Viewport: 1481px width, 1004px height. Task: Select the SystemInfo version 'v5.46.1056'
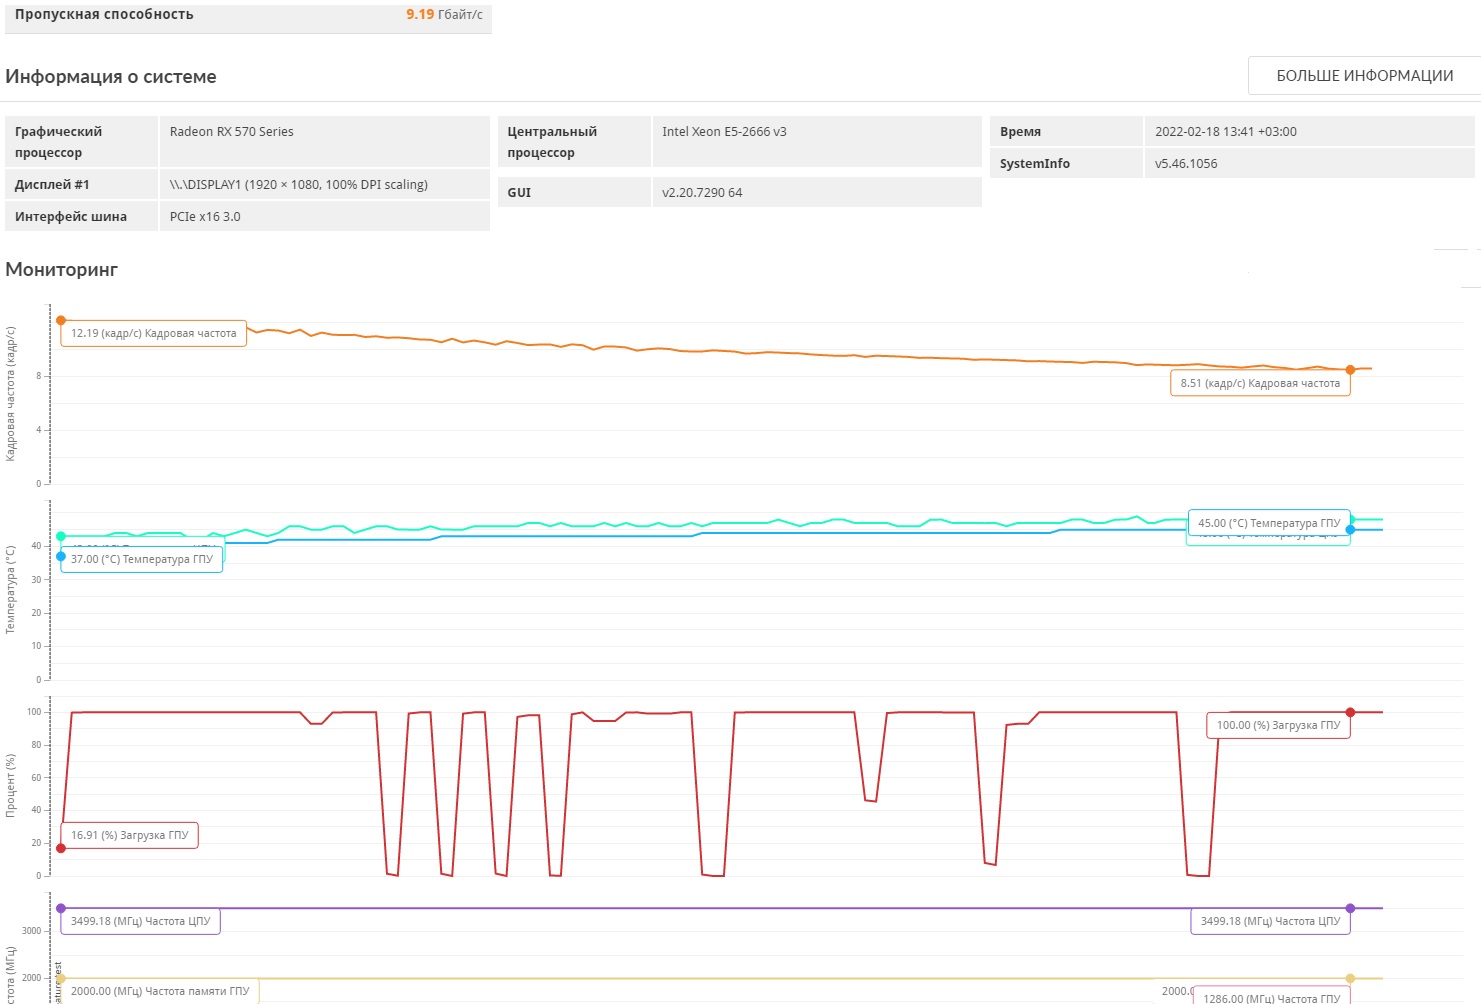pyautogui.click(x=1186, y=164)
